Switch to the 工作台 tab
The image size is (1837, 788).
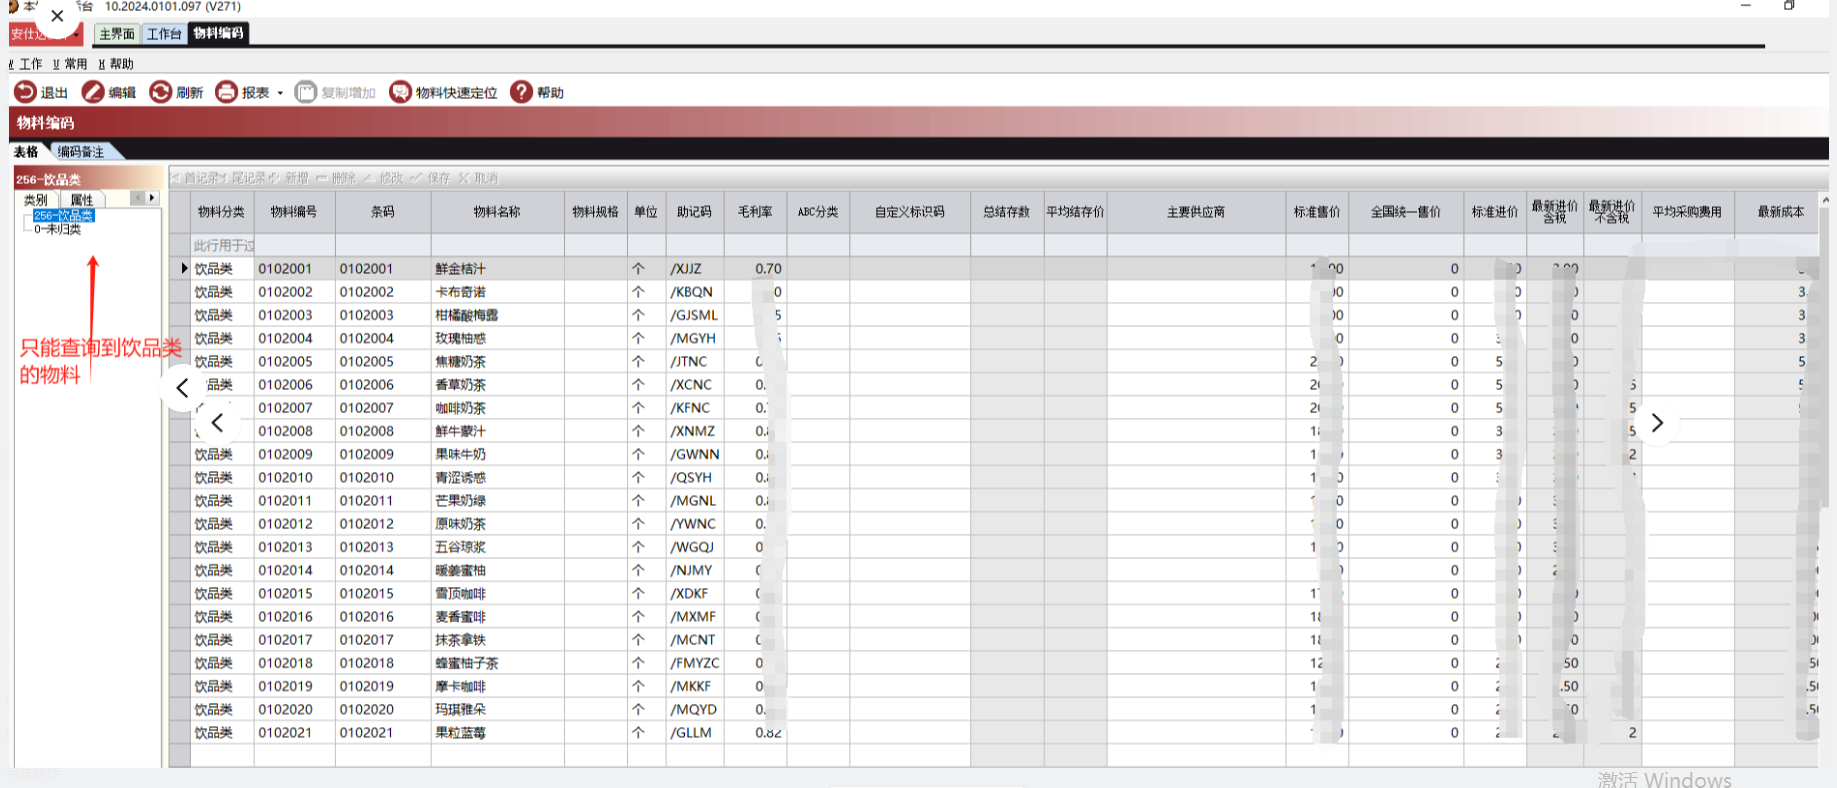tap(164, 34)
